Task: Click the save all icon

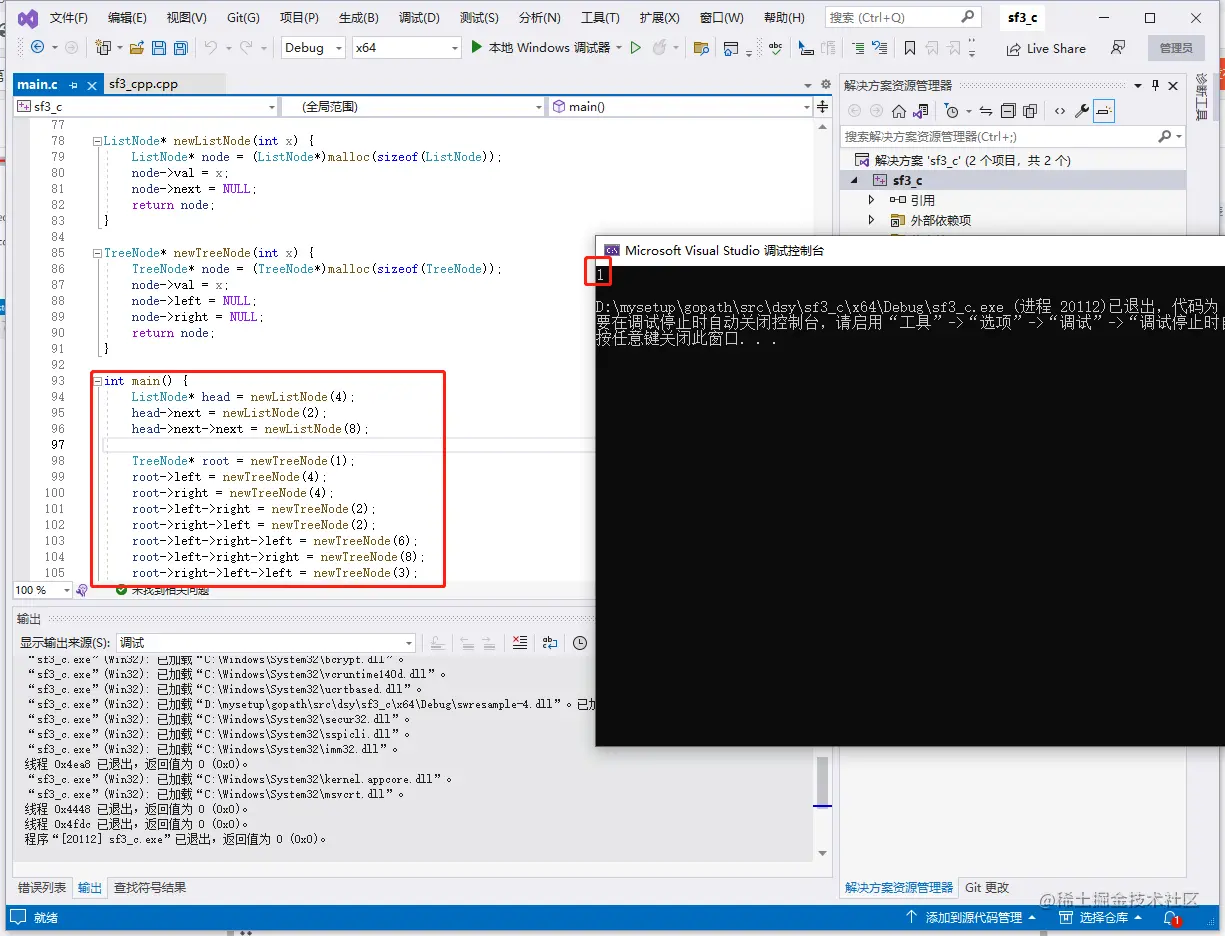Action: (180, 48)
